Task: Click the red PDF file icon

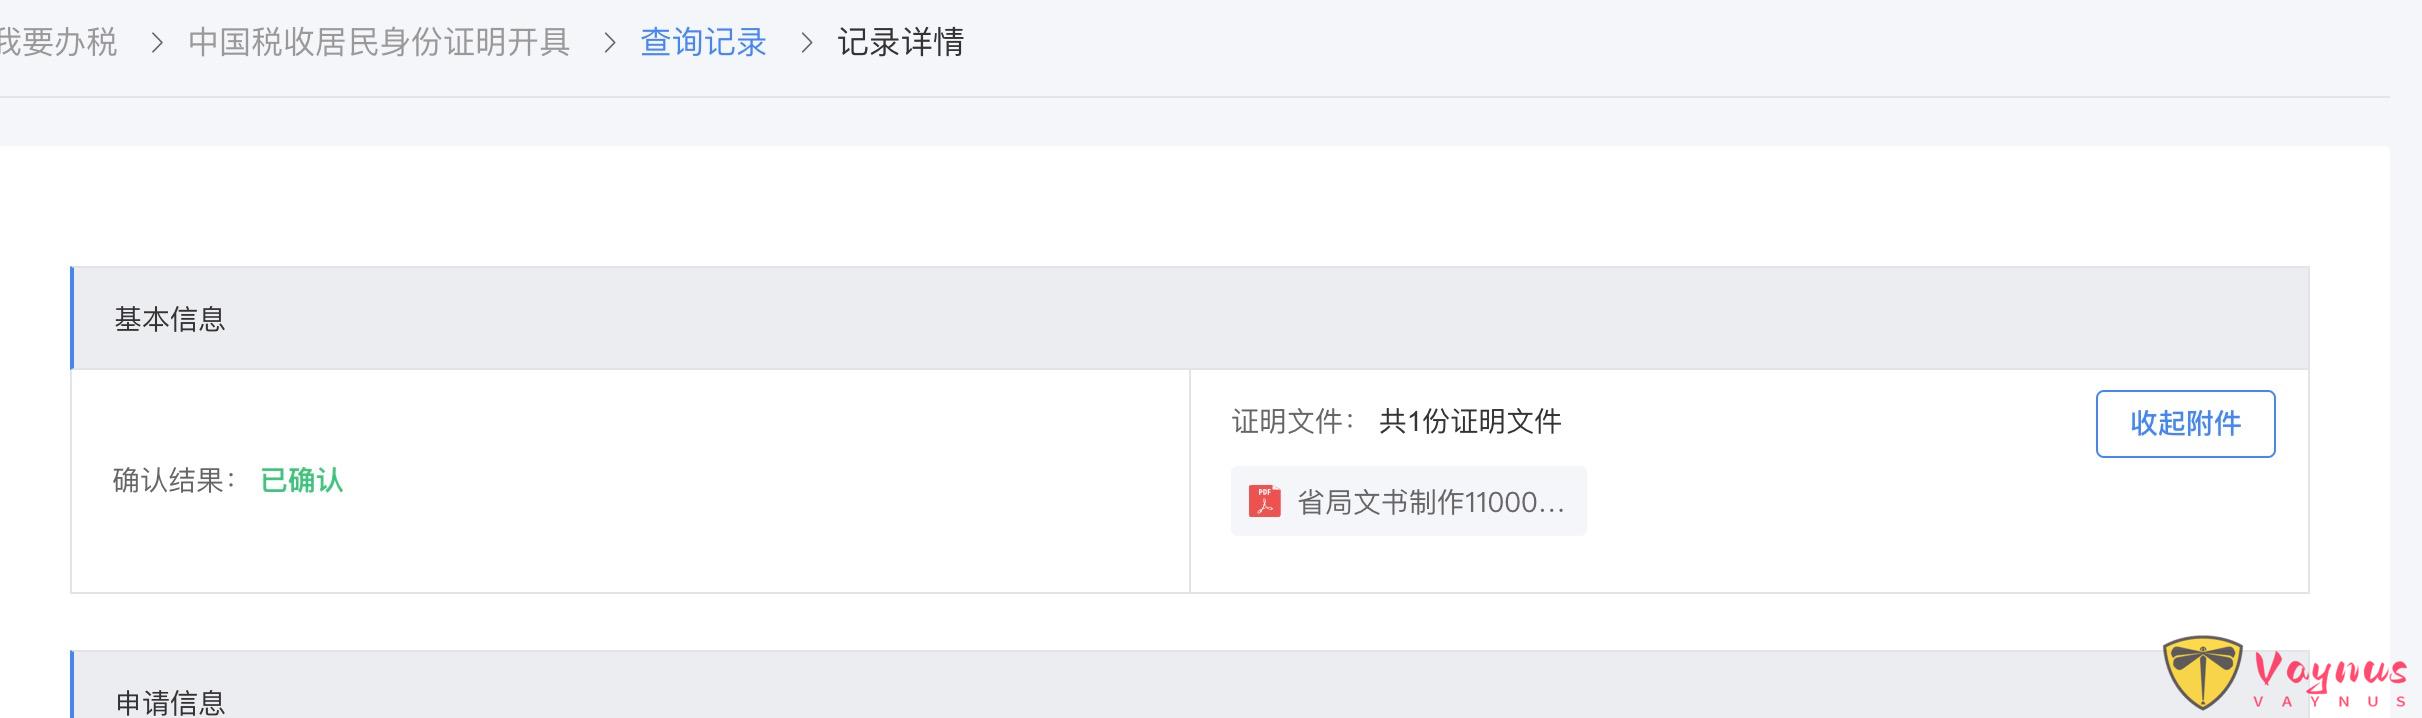Action: point(1264,501)
